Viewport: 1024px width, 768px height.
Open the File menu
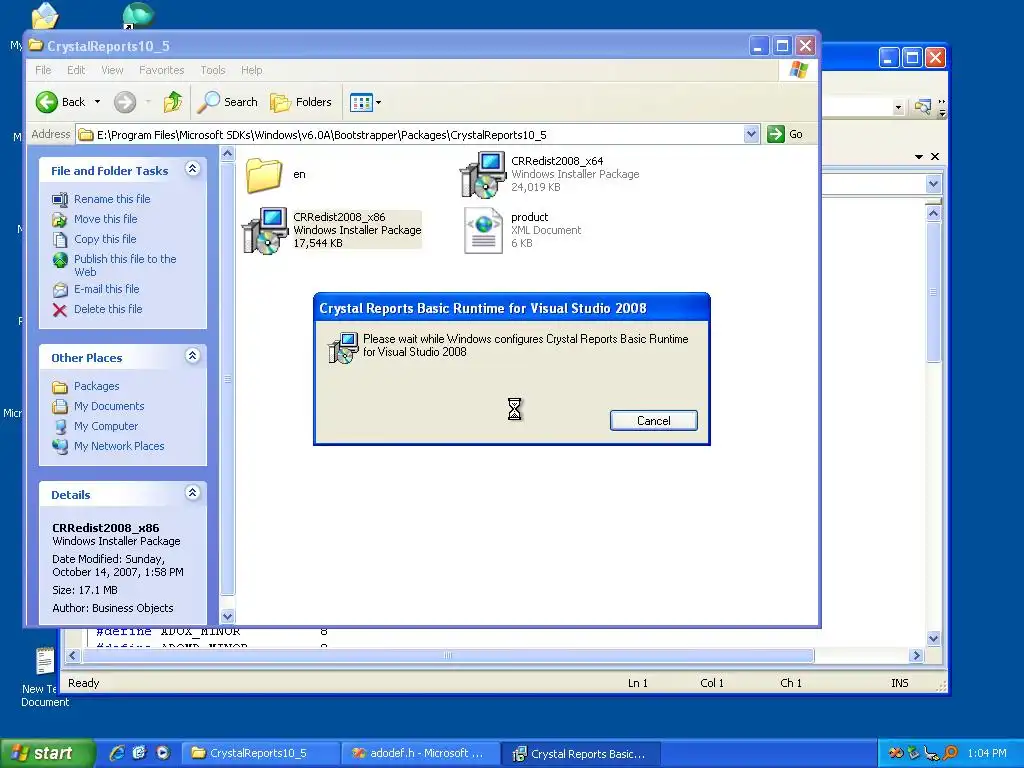[43, 70]
